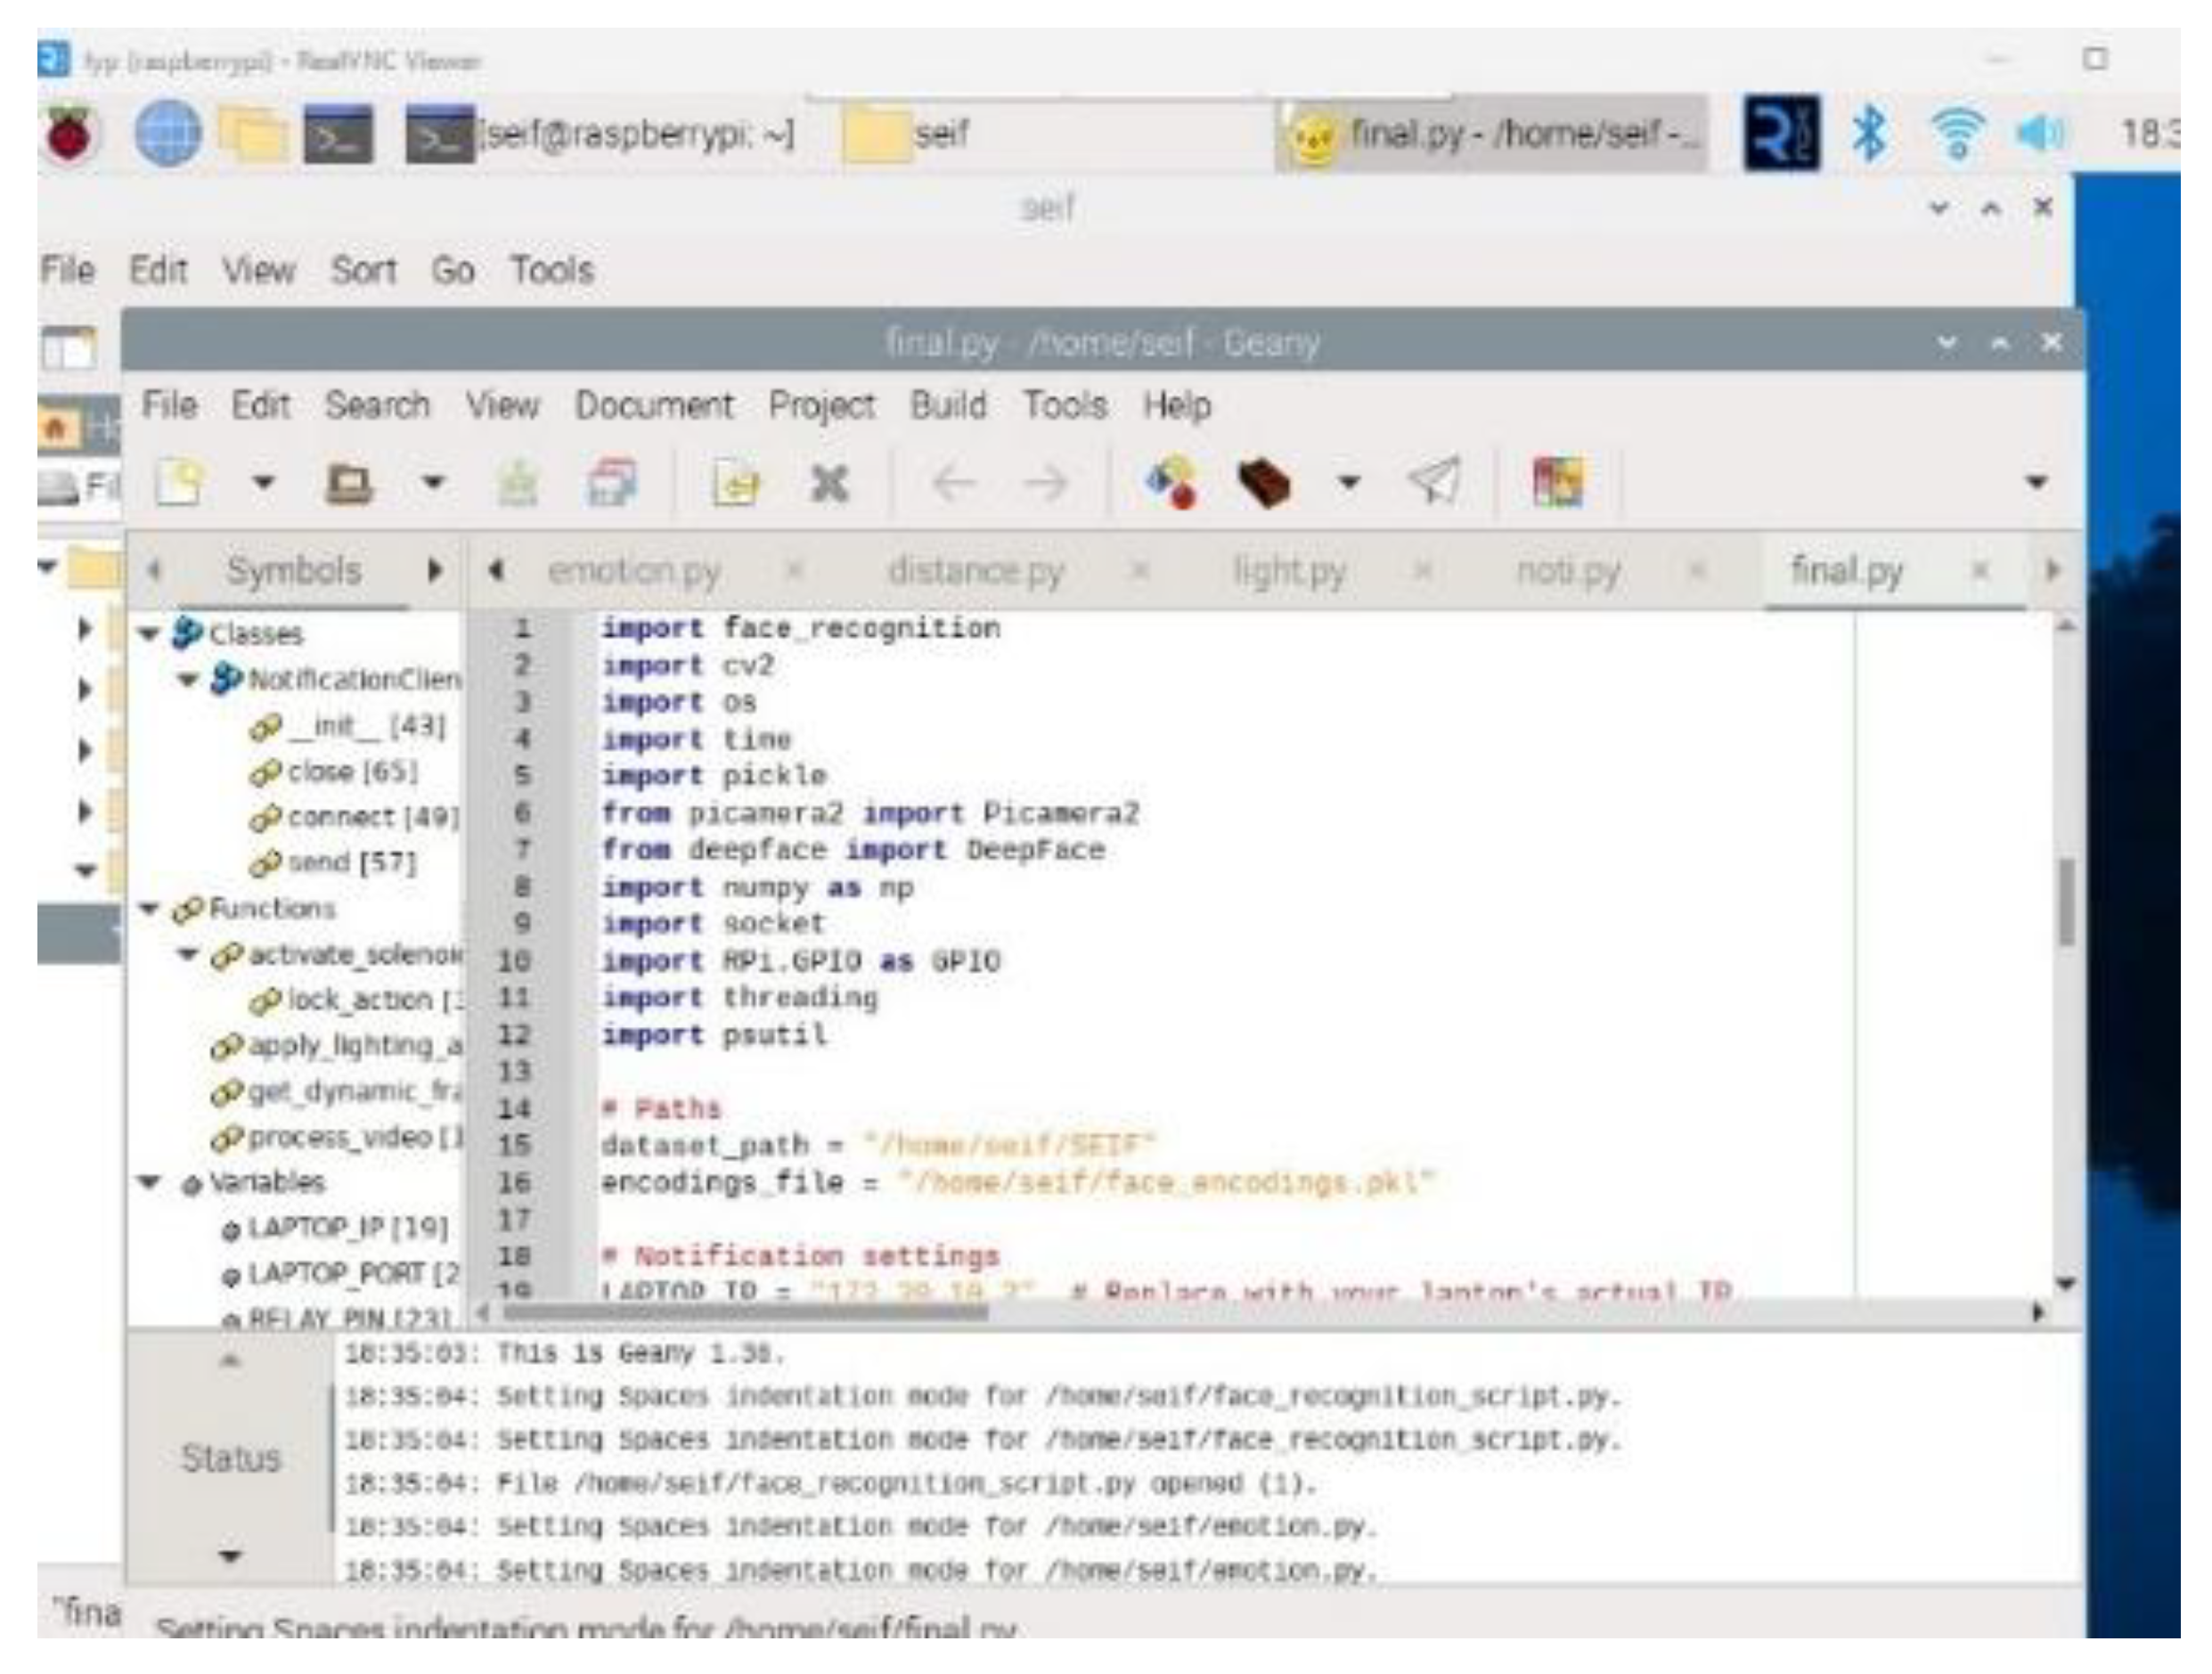Screen dimensions: 2212x1674
Task: Collapse the Functions tree node
Action: point(150,909)
